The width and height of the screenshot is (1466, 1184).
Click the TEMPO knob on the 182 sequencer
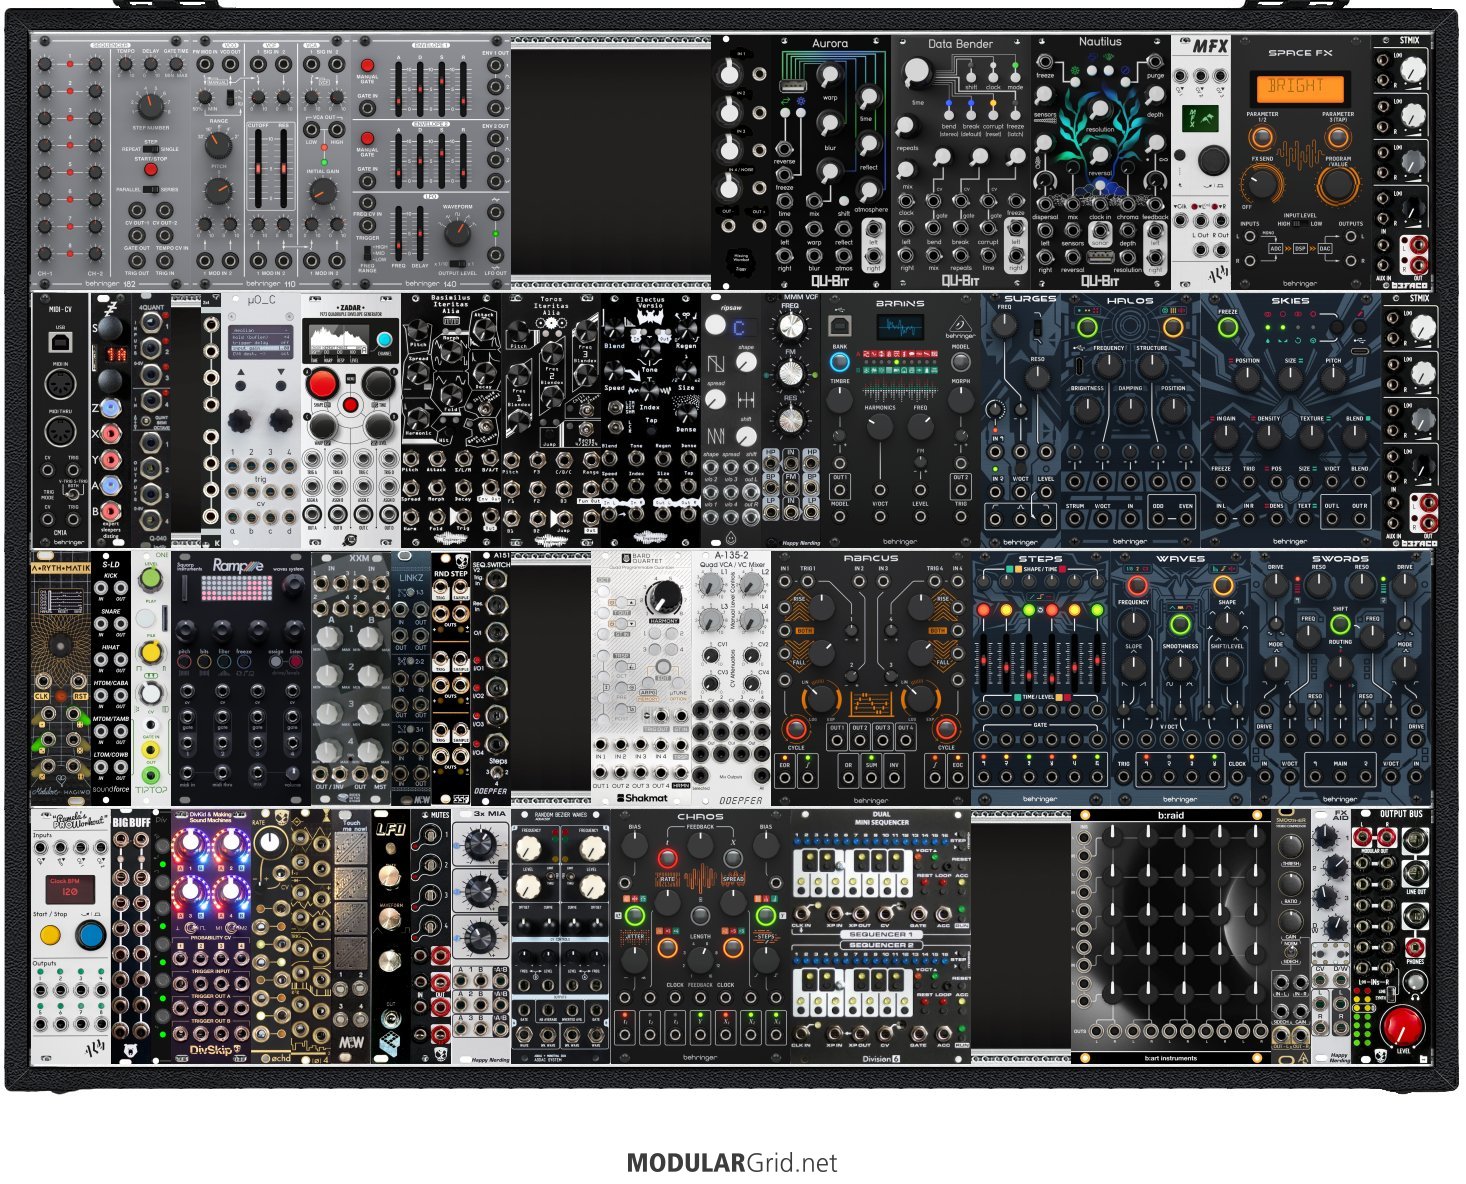(x=125, y=64)
